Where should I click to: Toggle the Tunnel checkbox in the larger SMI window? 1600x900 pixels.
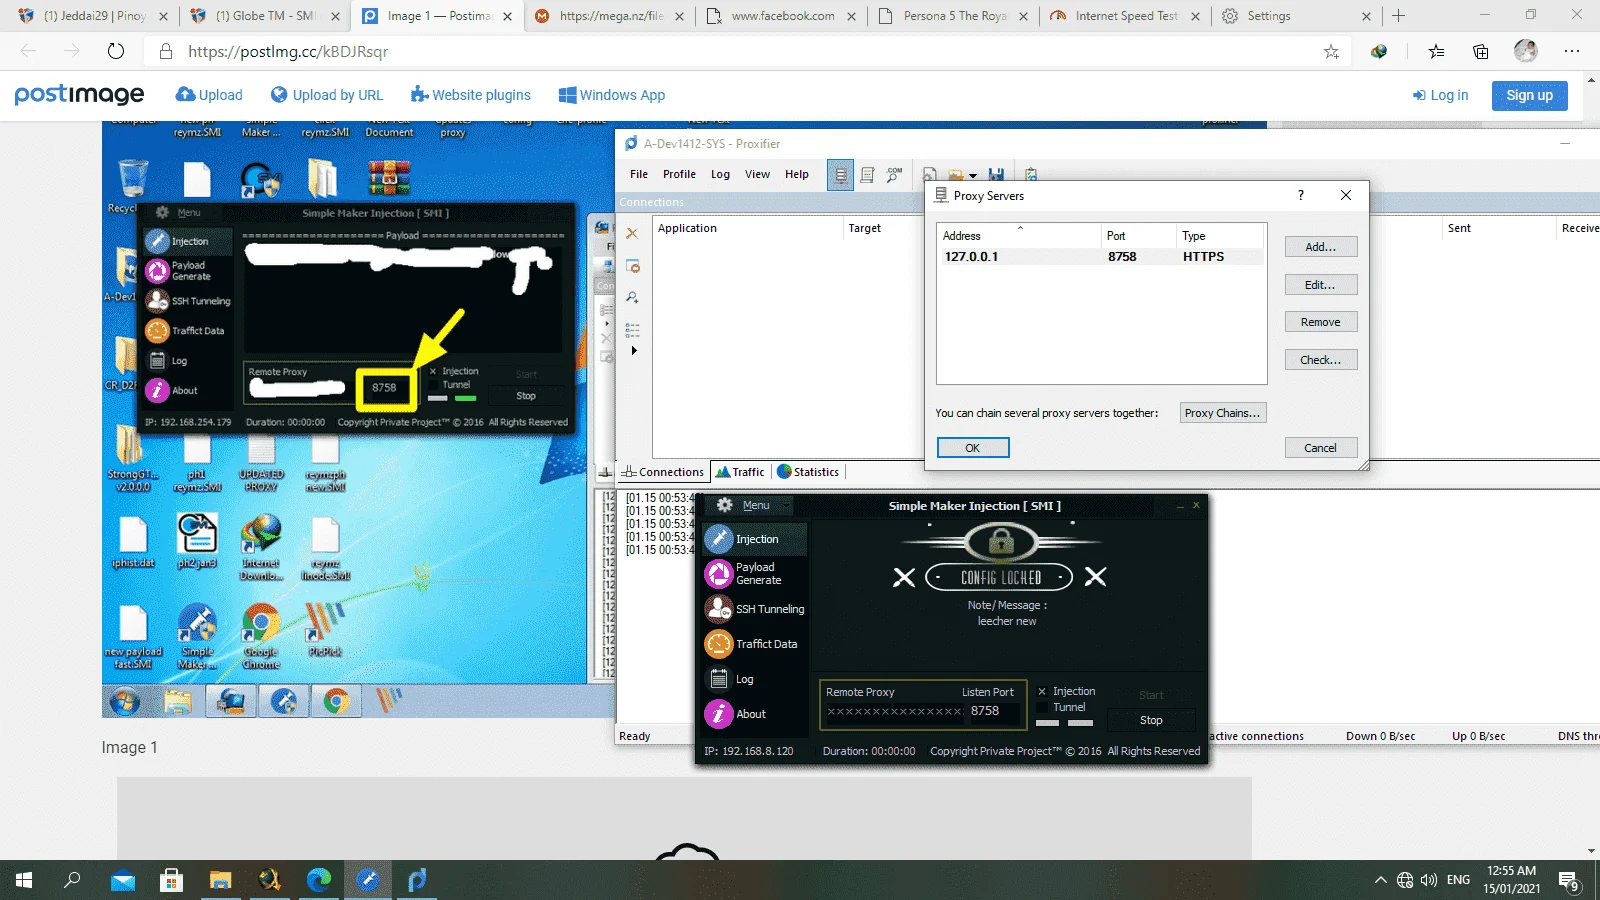[x=1042, y=708]
